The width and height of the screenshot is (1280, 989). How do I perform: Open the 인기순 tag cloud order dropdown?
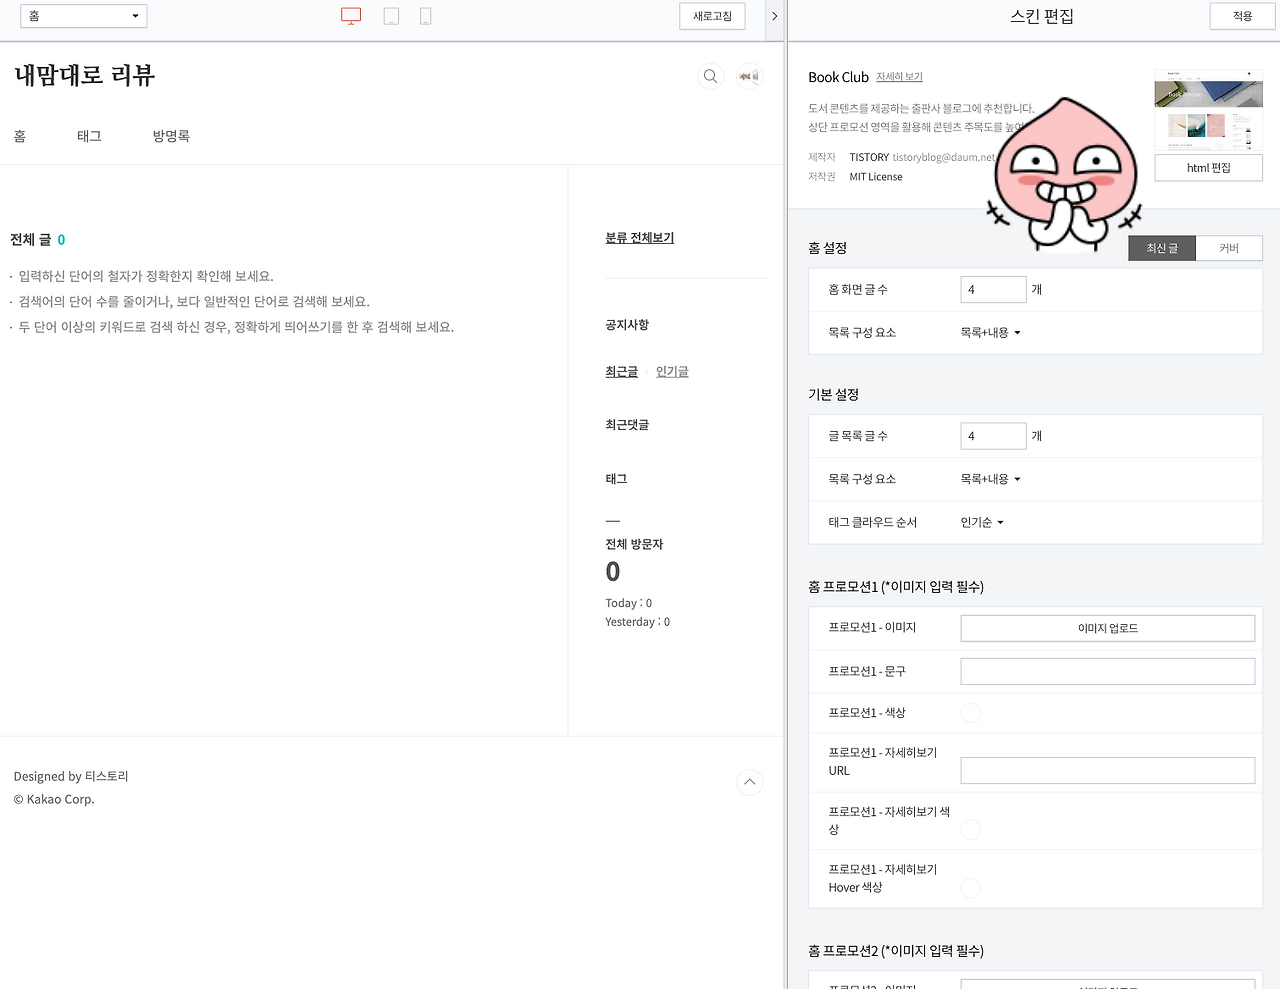(x=980, y=521)
